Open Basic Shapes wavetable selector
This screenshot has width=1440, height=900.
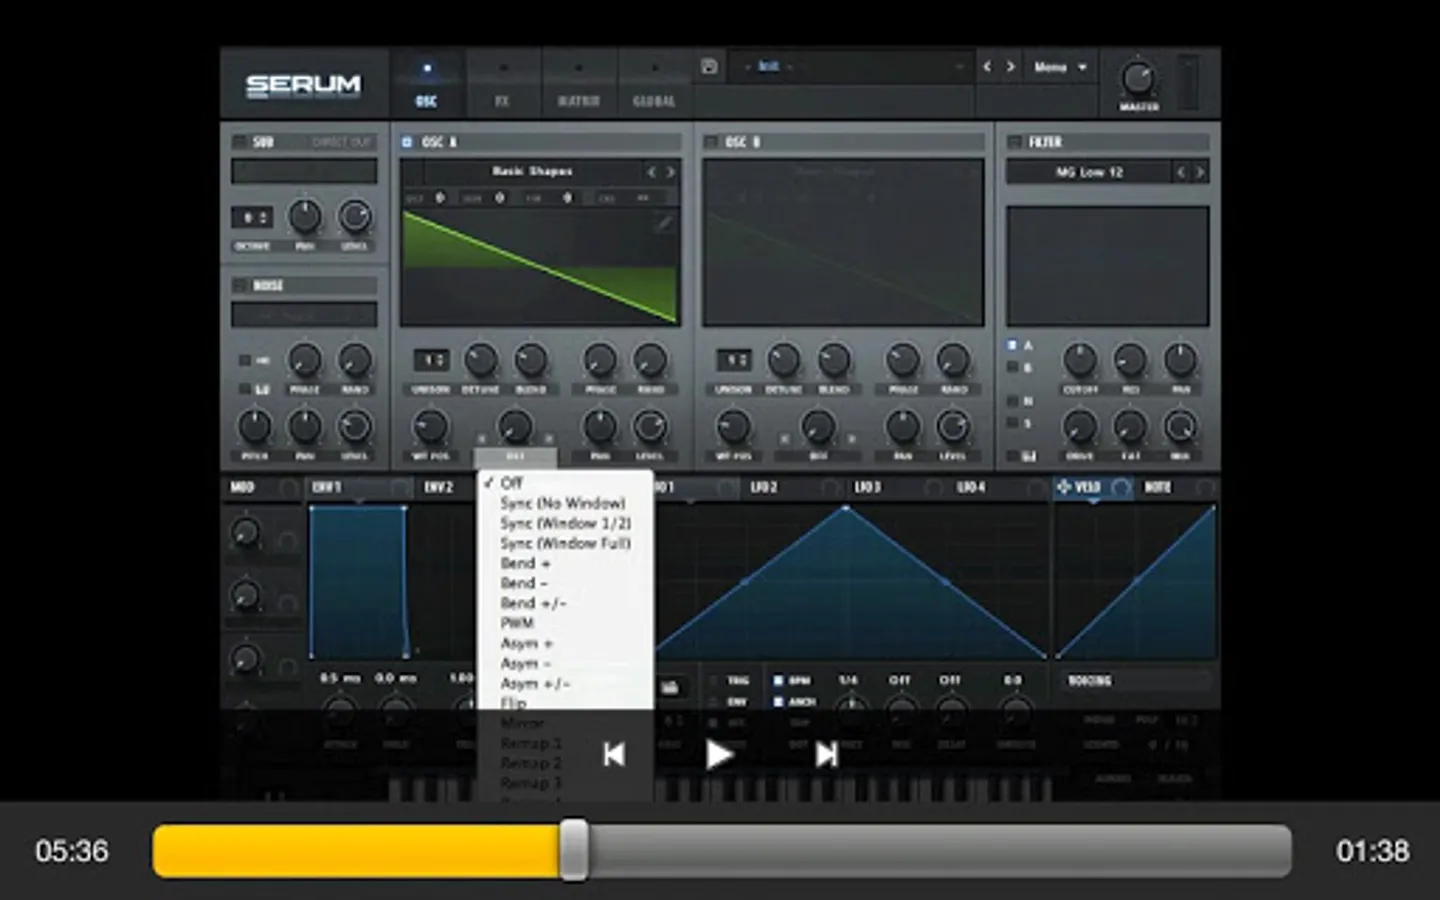tap(532, 172)
